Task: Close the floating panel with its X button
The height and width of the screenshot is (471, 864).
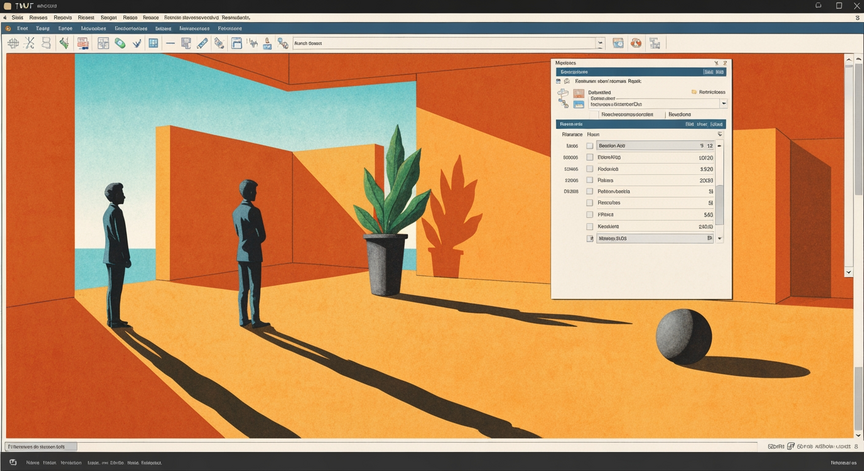Action: (x=725, y=63)
